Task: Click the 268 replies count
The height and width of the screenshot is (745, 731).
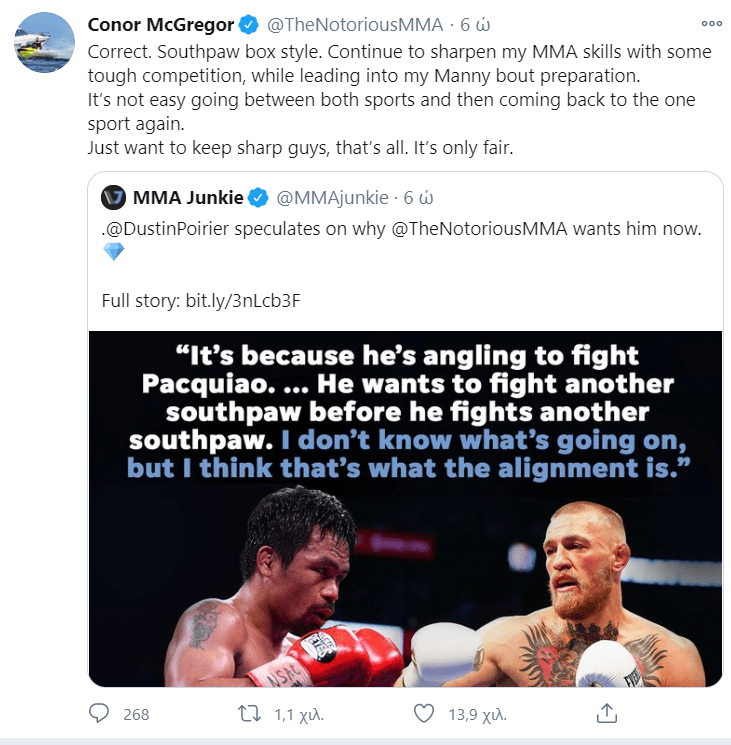Action: click(136, 715)
